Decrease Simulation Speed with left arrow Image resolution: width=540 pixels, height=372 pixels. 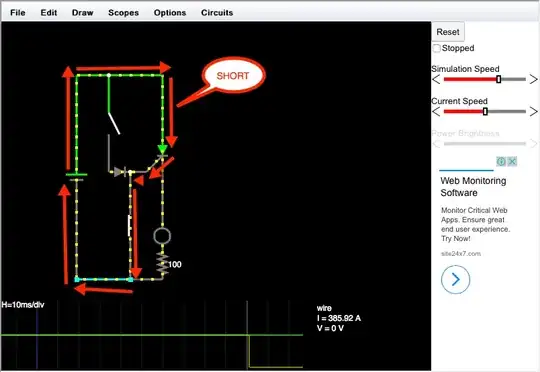436,80
